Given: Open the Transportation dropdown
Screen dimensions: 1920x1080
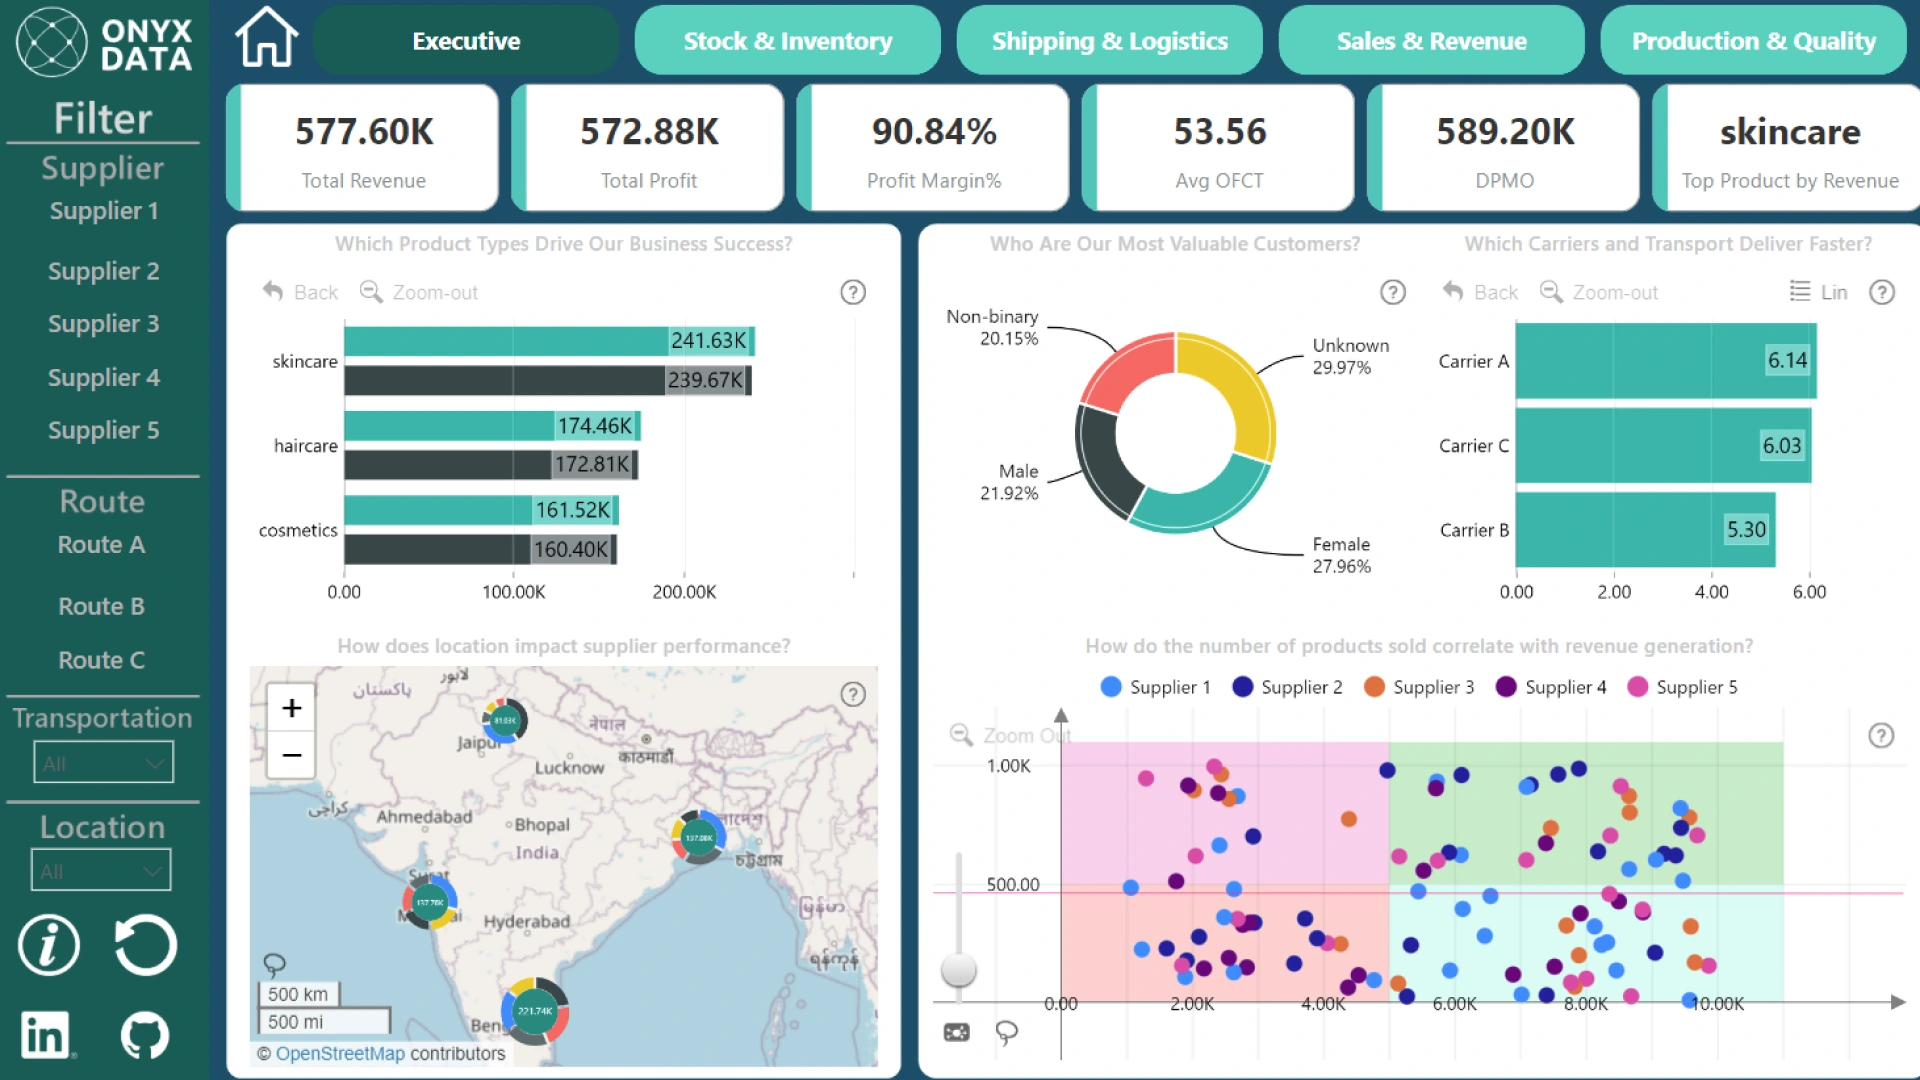Looking at the screenshot, I should 103,762.
